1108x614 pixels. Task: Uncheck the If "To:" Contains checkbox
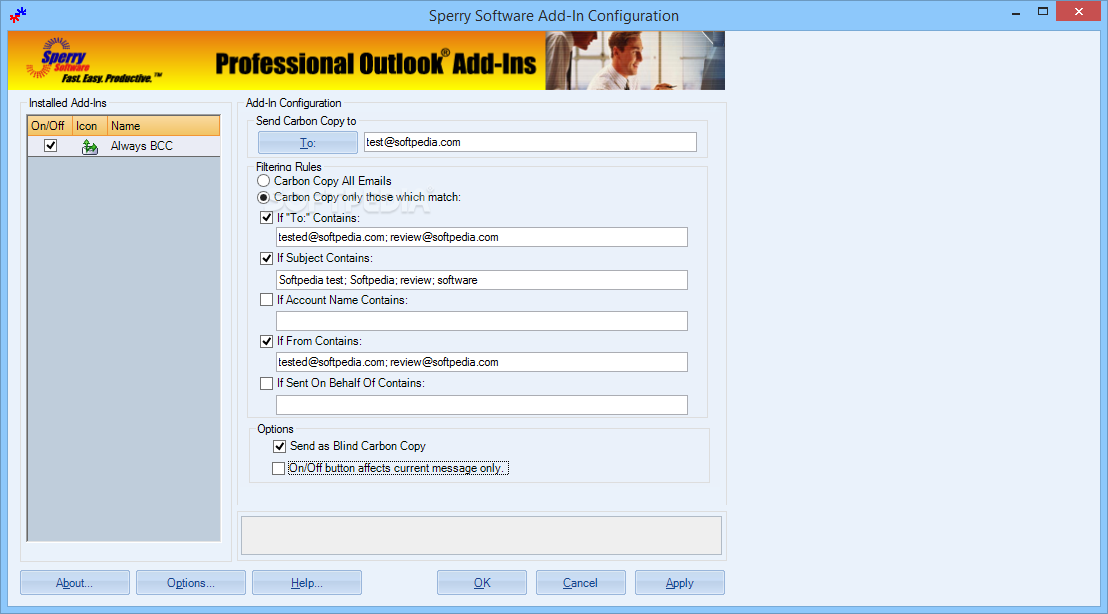pyautogui.click(x=266, y=218)
